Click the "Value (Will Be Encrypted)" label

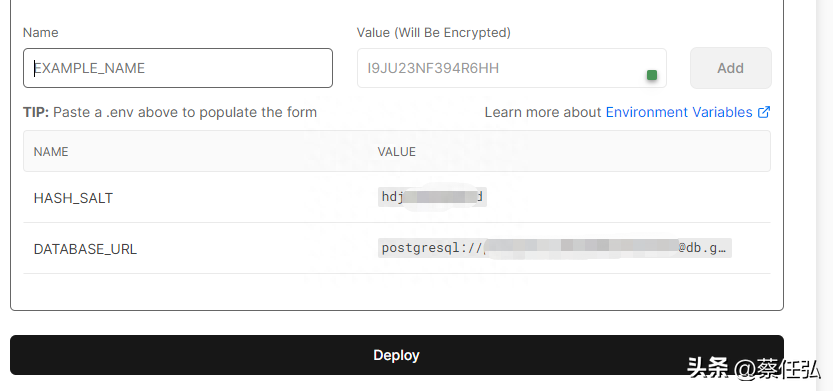coord(434,32)
